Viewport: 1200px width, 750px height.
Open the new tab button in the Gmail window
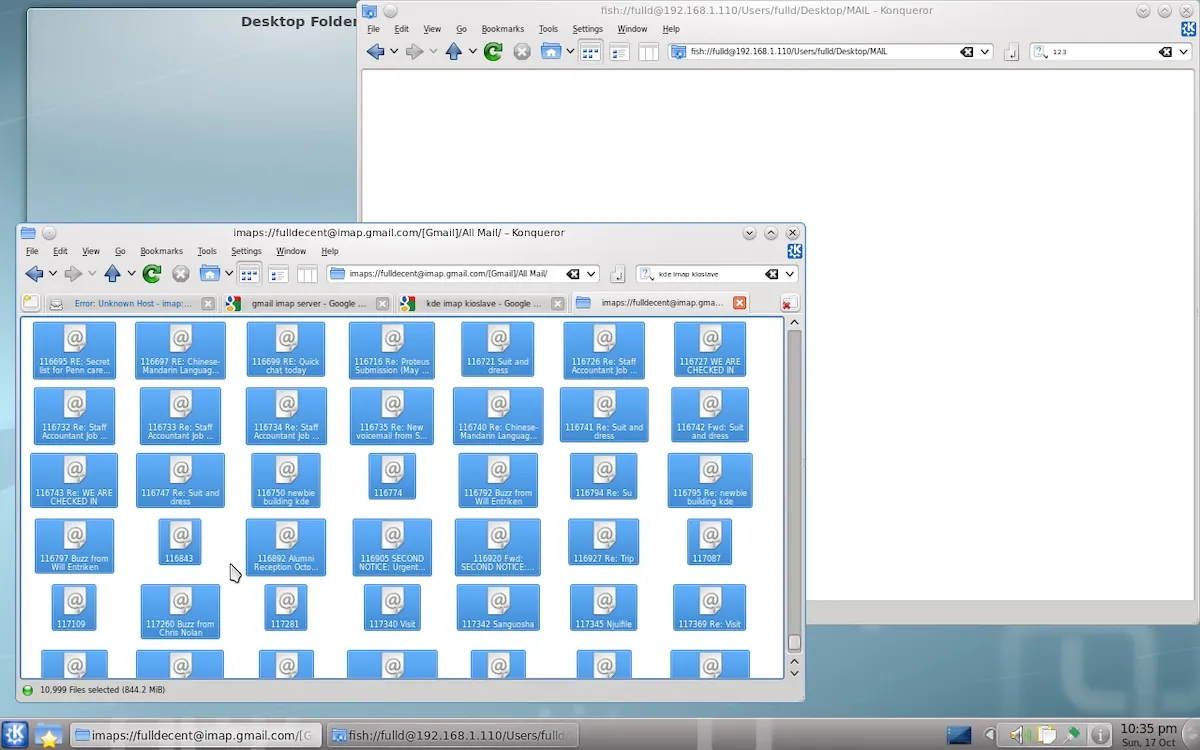(x=31, y=303)
